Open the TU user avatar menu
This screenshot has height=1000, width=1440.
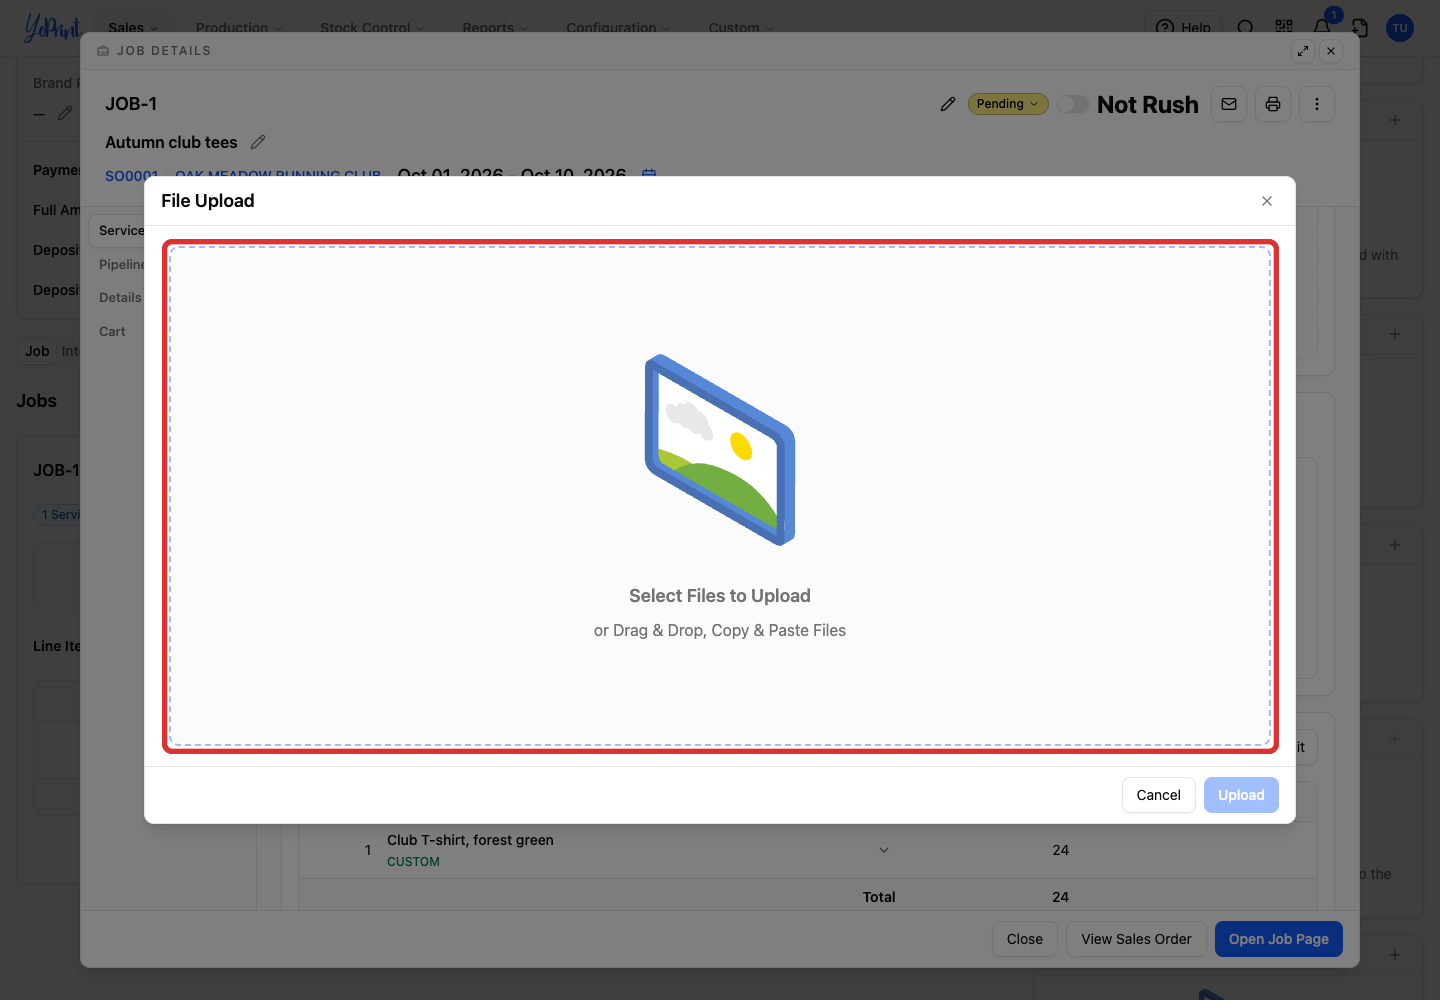(x=1400, y=27)
